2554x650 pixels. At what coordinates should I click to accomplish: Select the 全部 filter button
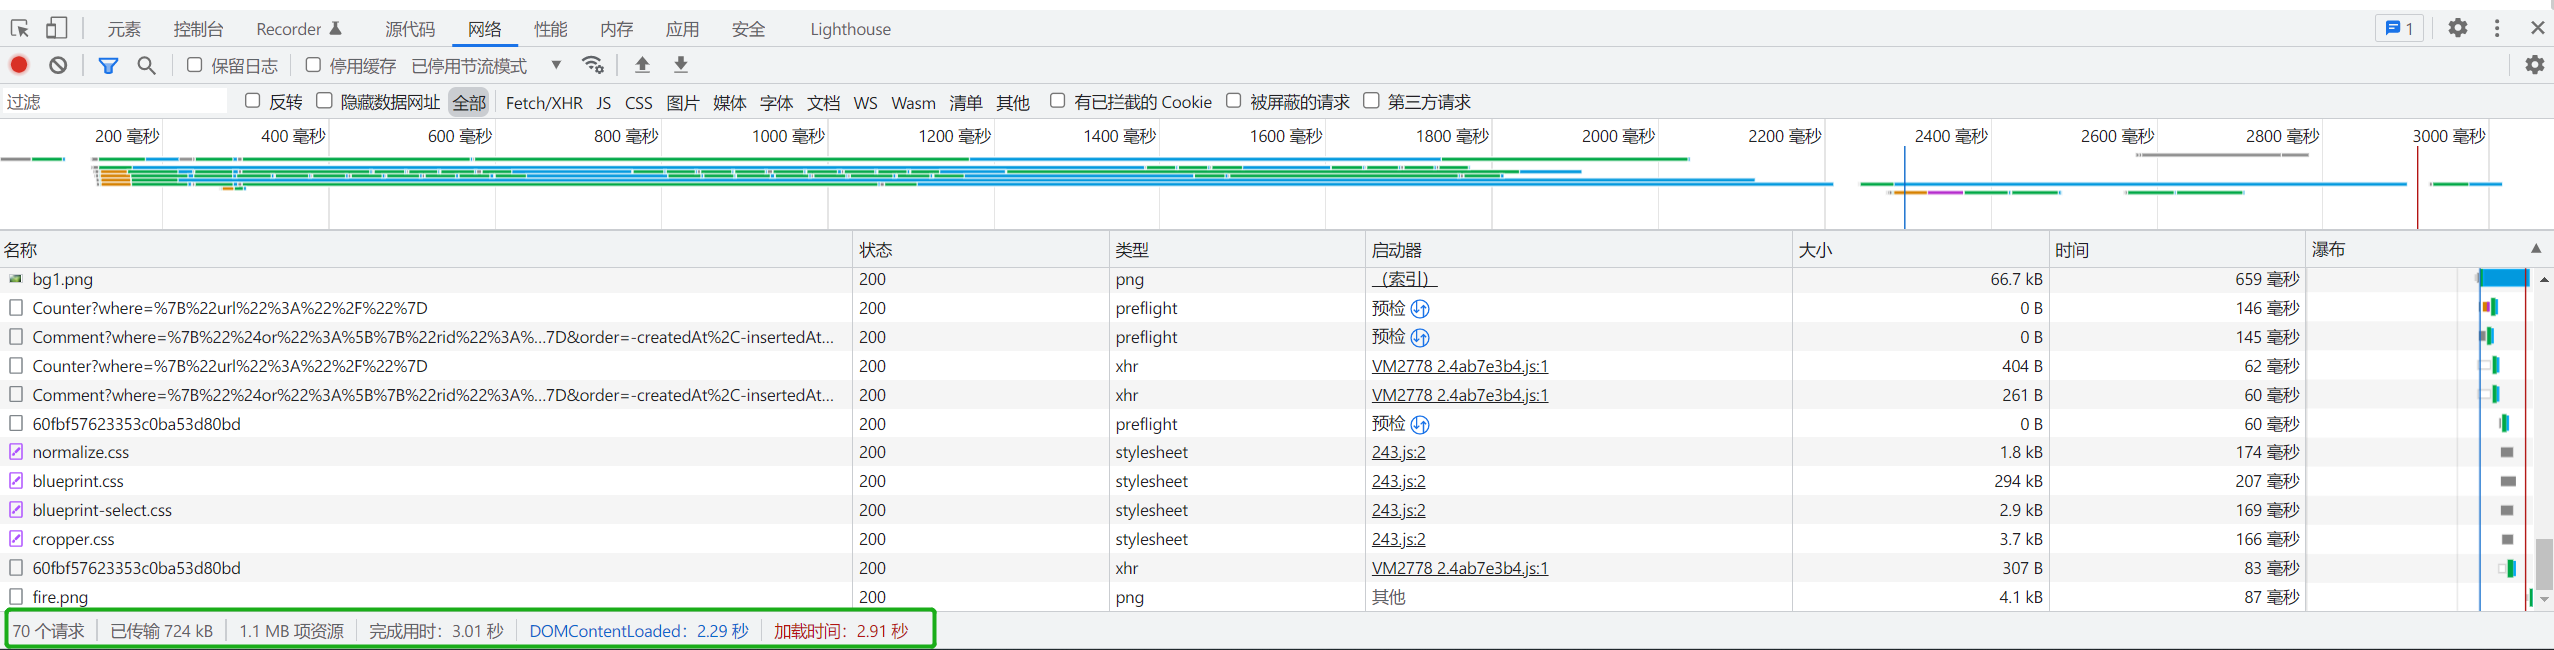tap(469, 102)
